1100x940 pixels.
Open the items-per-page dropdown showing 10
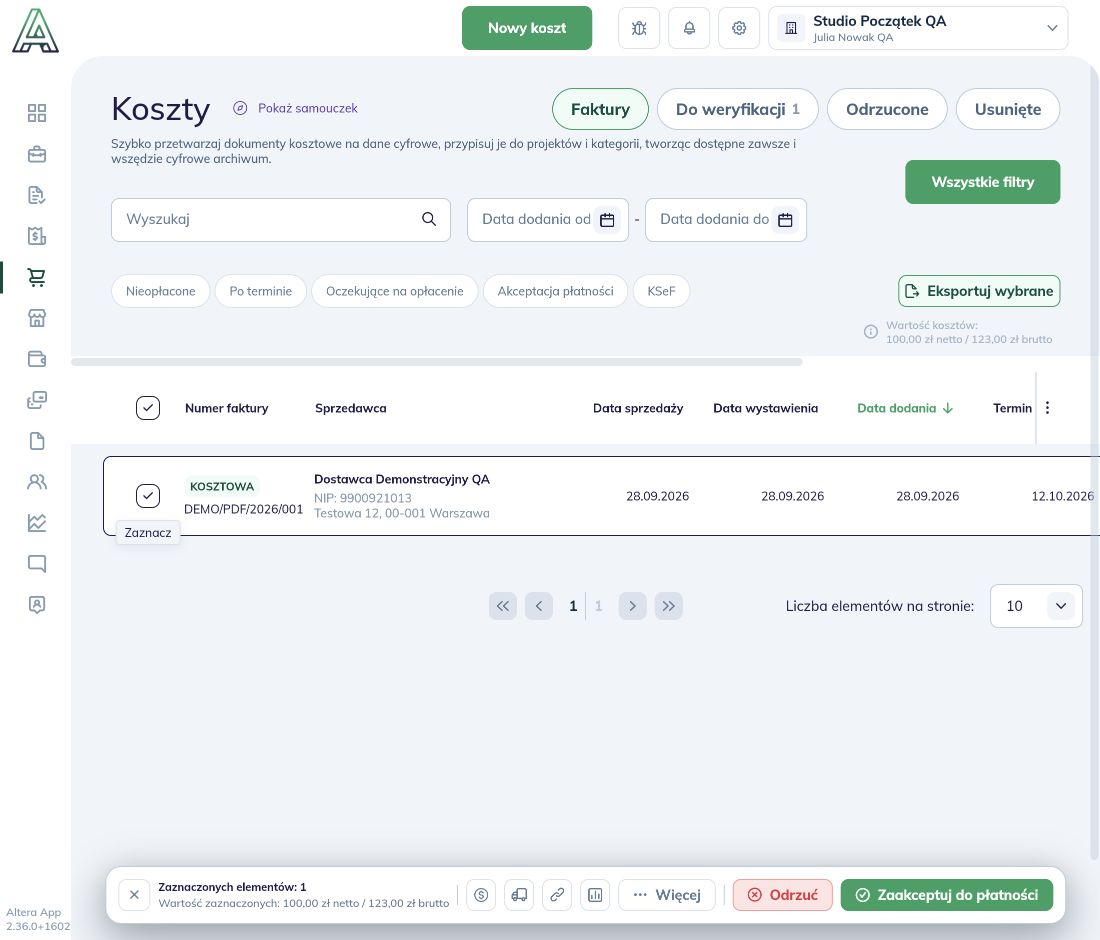click(1036, 606)
